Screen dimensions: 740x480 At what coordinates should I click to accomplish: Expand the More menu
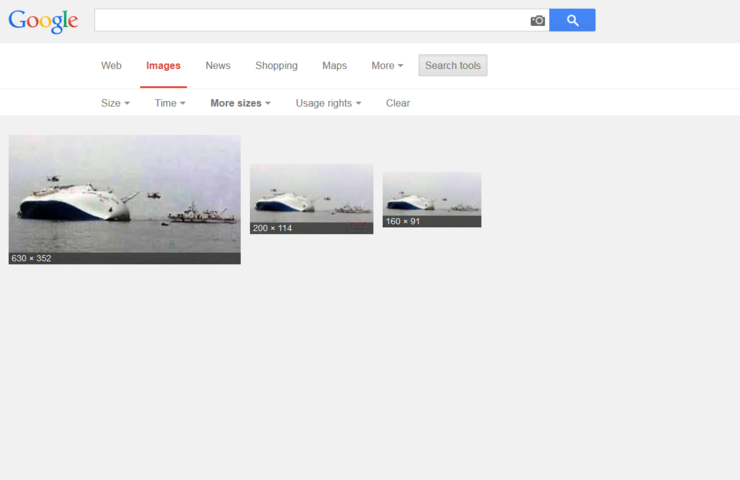point(387,66)
